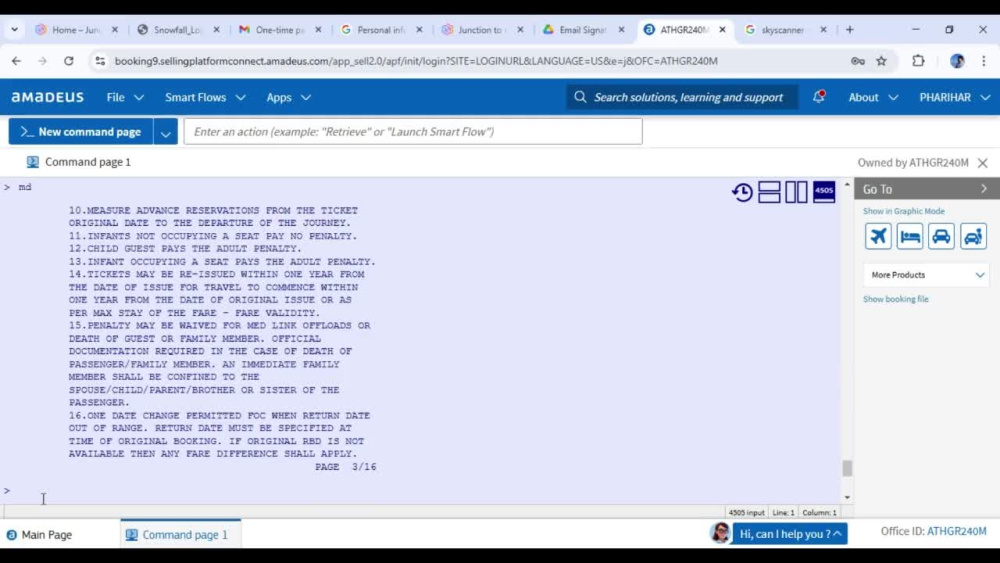The height and width of the screenshot is (563, 1000).
Task: Switch to the Main Page tab
Action: click(x=40, y=535)
